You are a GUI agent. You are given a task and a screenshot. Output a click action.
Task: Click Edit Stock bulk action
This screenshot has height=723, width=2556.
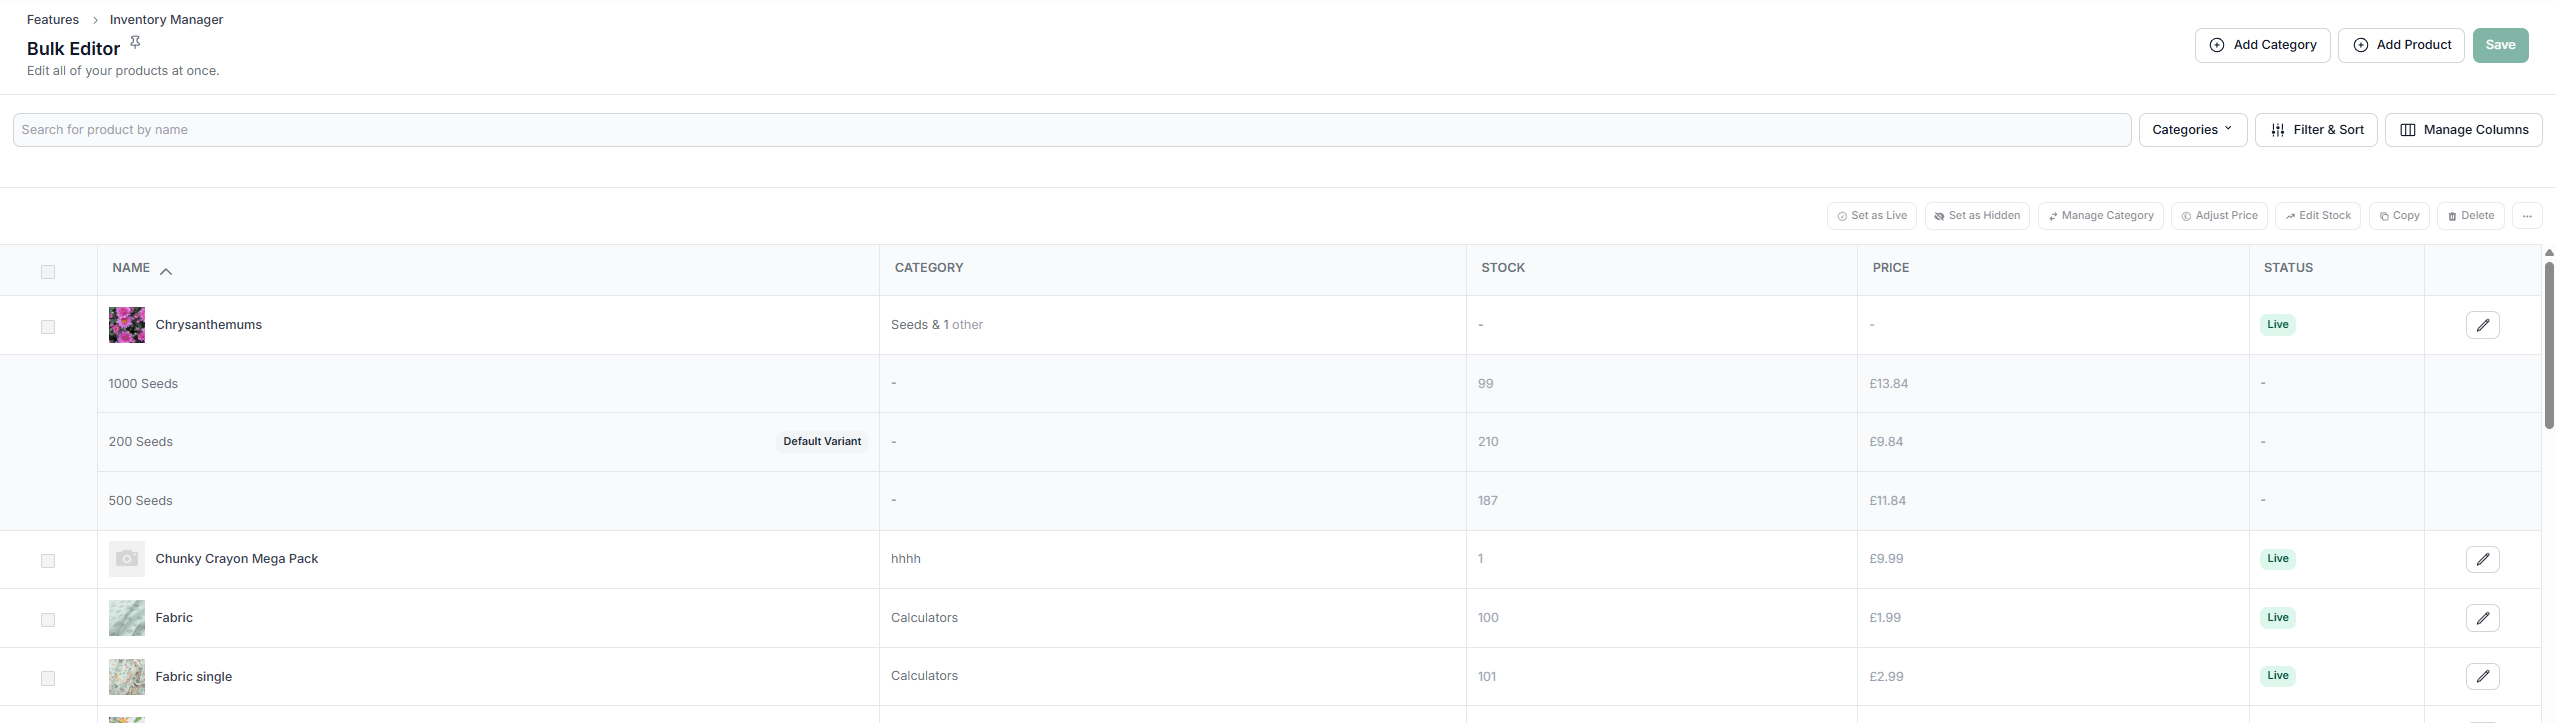point(2317,216)
